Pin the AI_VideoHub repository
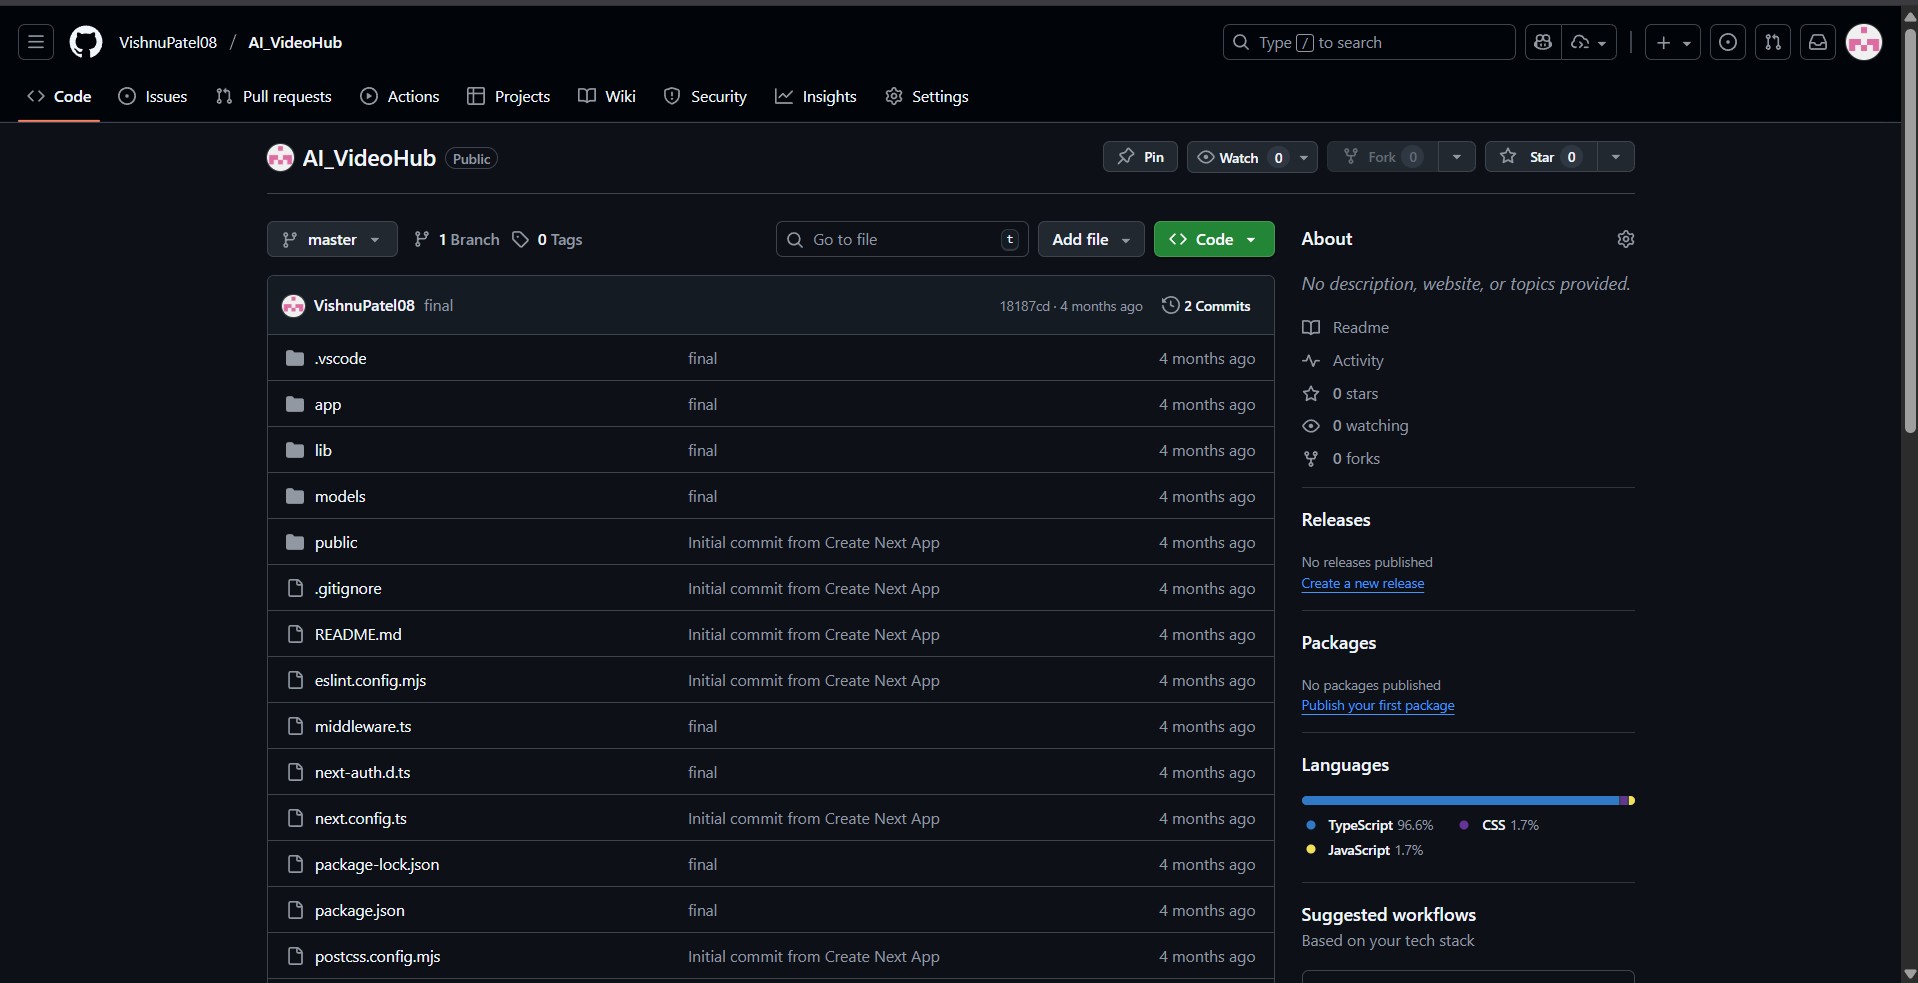Image resolution: width=1918 pixels, height=983 pixels. tap(1140, 157)
